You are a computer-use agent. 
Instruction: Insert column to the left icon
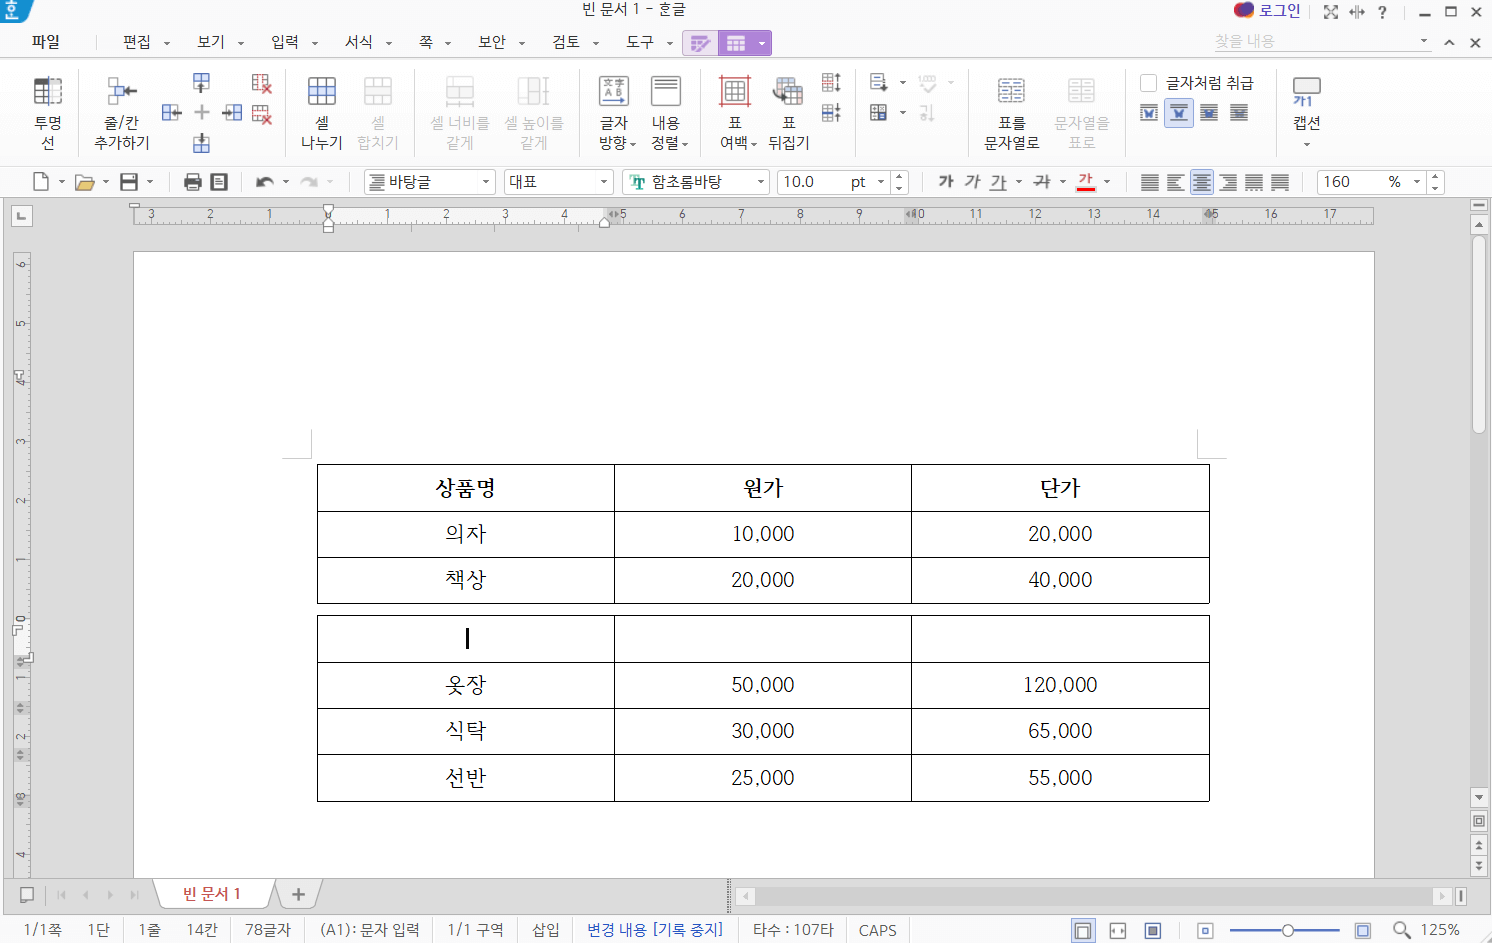point(172,112)
